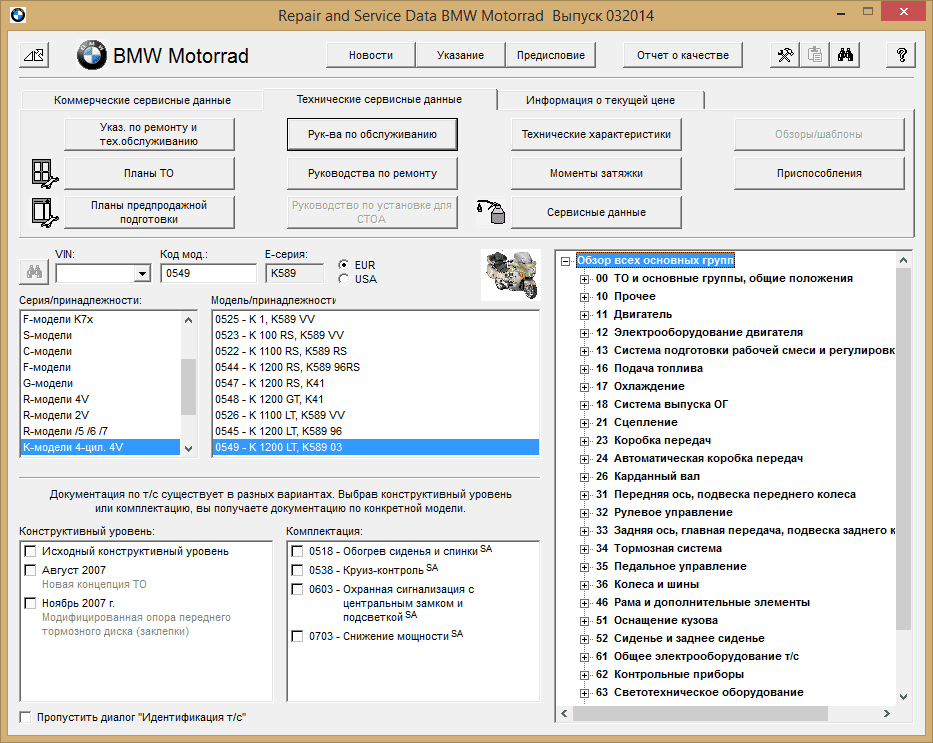Open the VIN dropdown list
933x743 pixels.
tap(141, 273)
